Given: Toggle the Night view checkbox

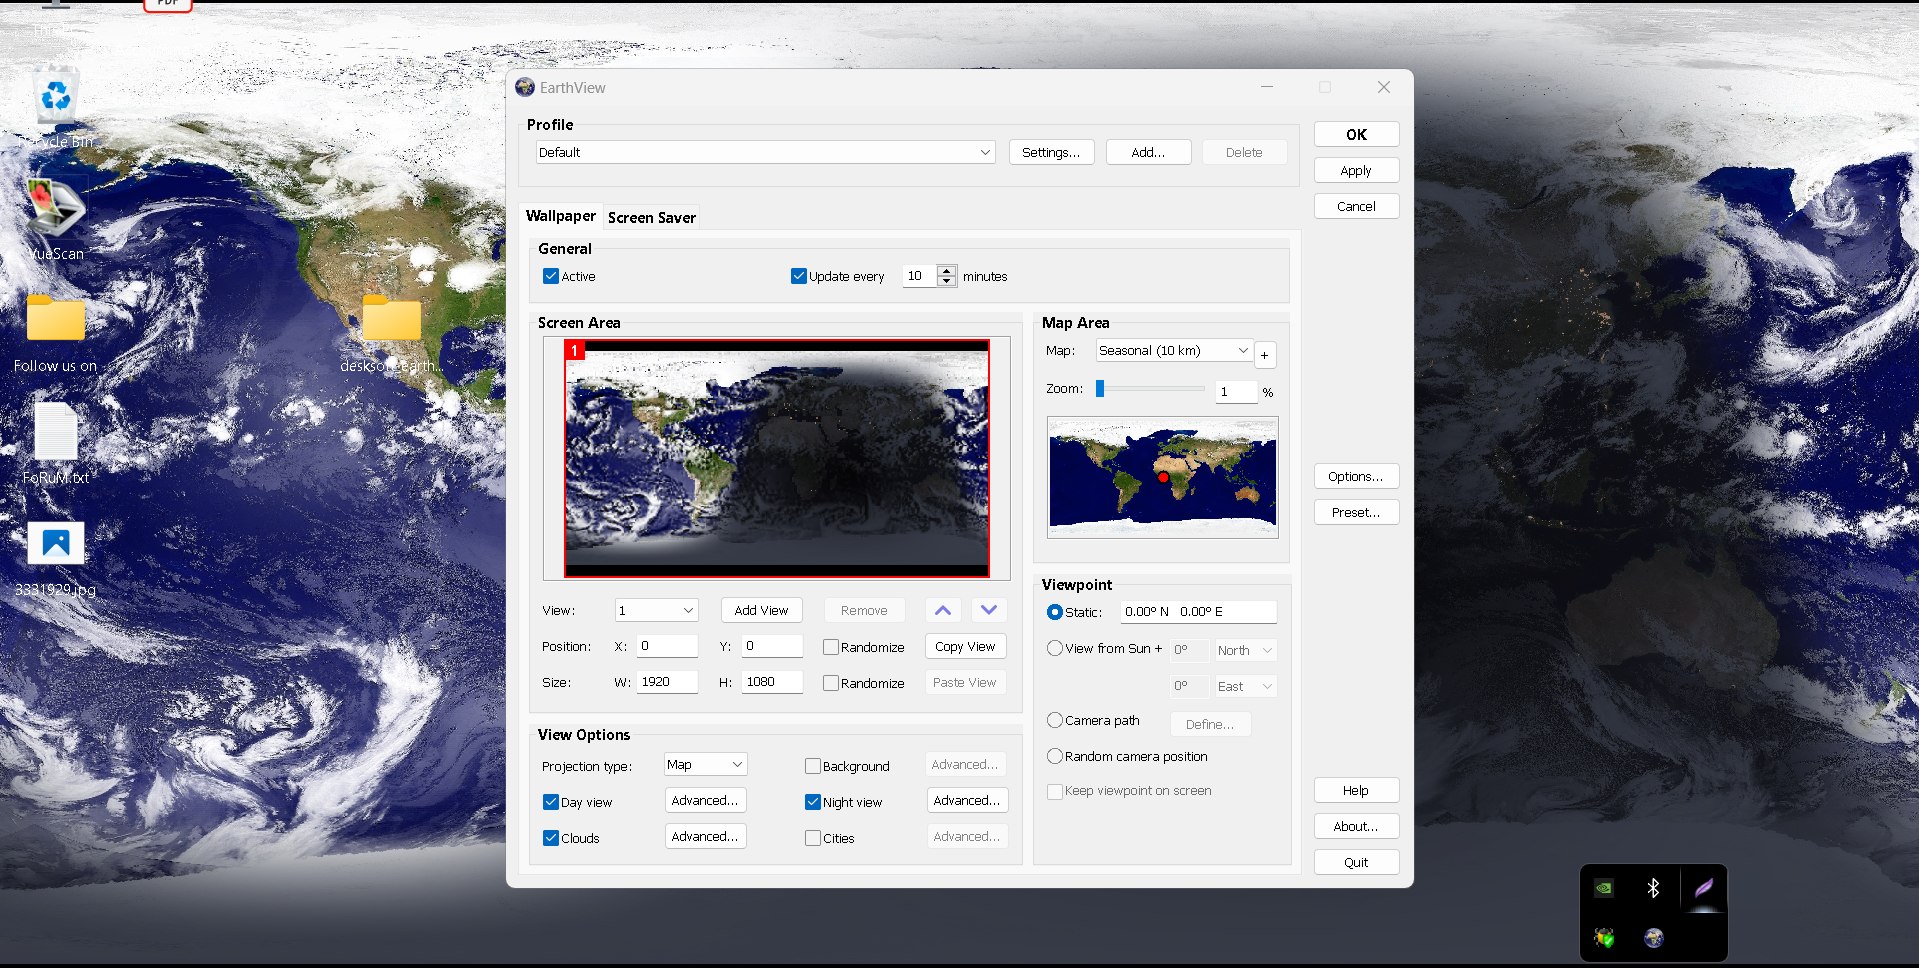Looking at the screenshot, I should (x=813, y=802).
